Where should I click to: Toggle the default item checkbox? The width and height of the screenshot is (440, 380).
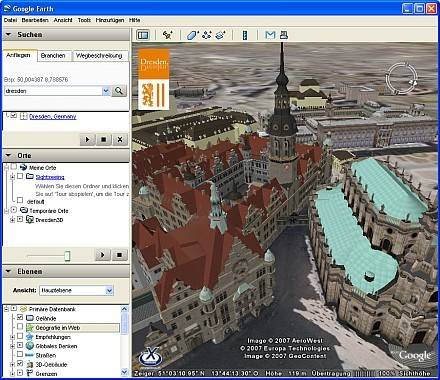click(x=20, y=200)
